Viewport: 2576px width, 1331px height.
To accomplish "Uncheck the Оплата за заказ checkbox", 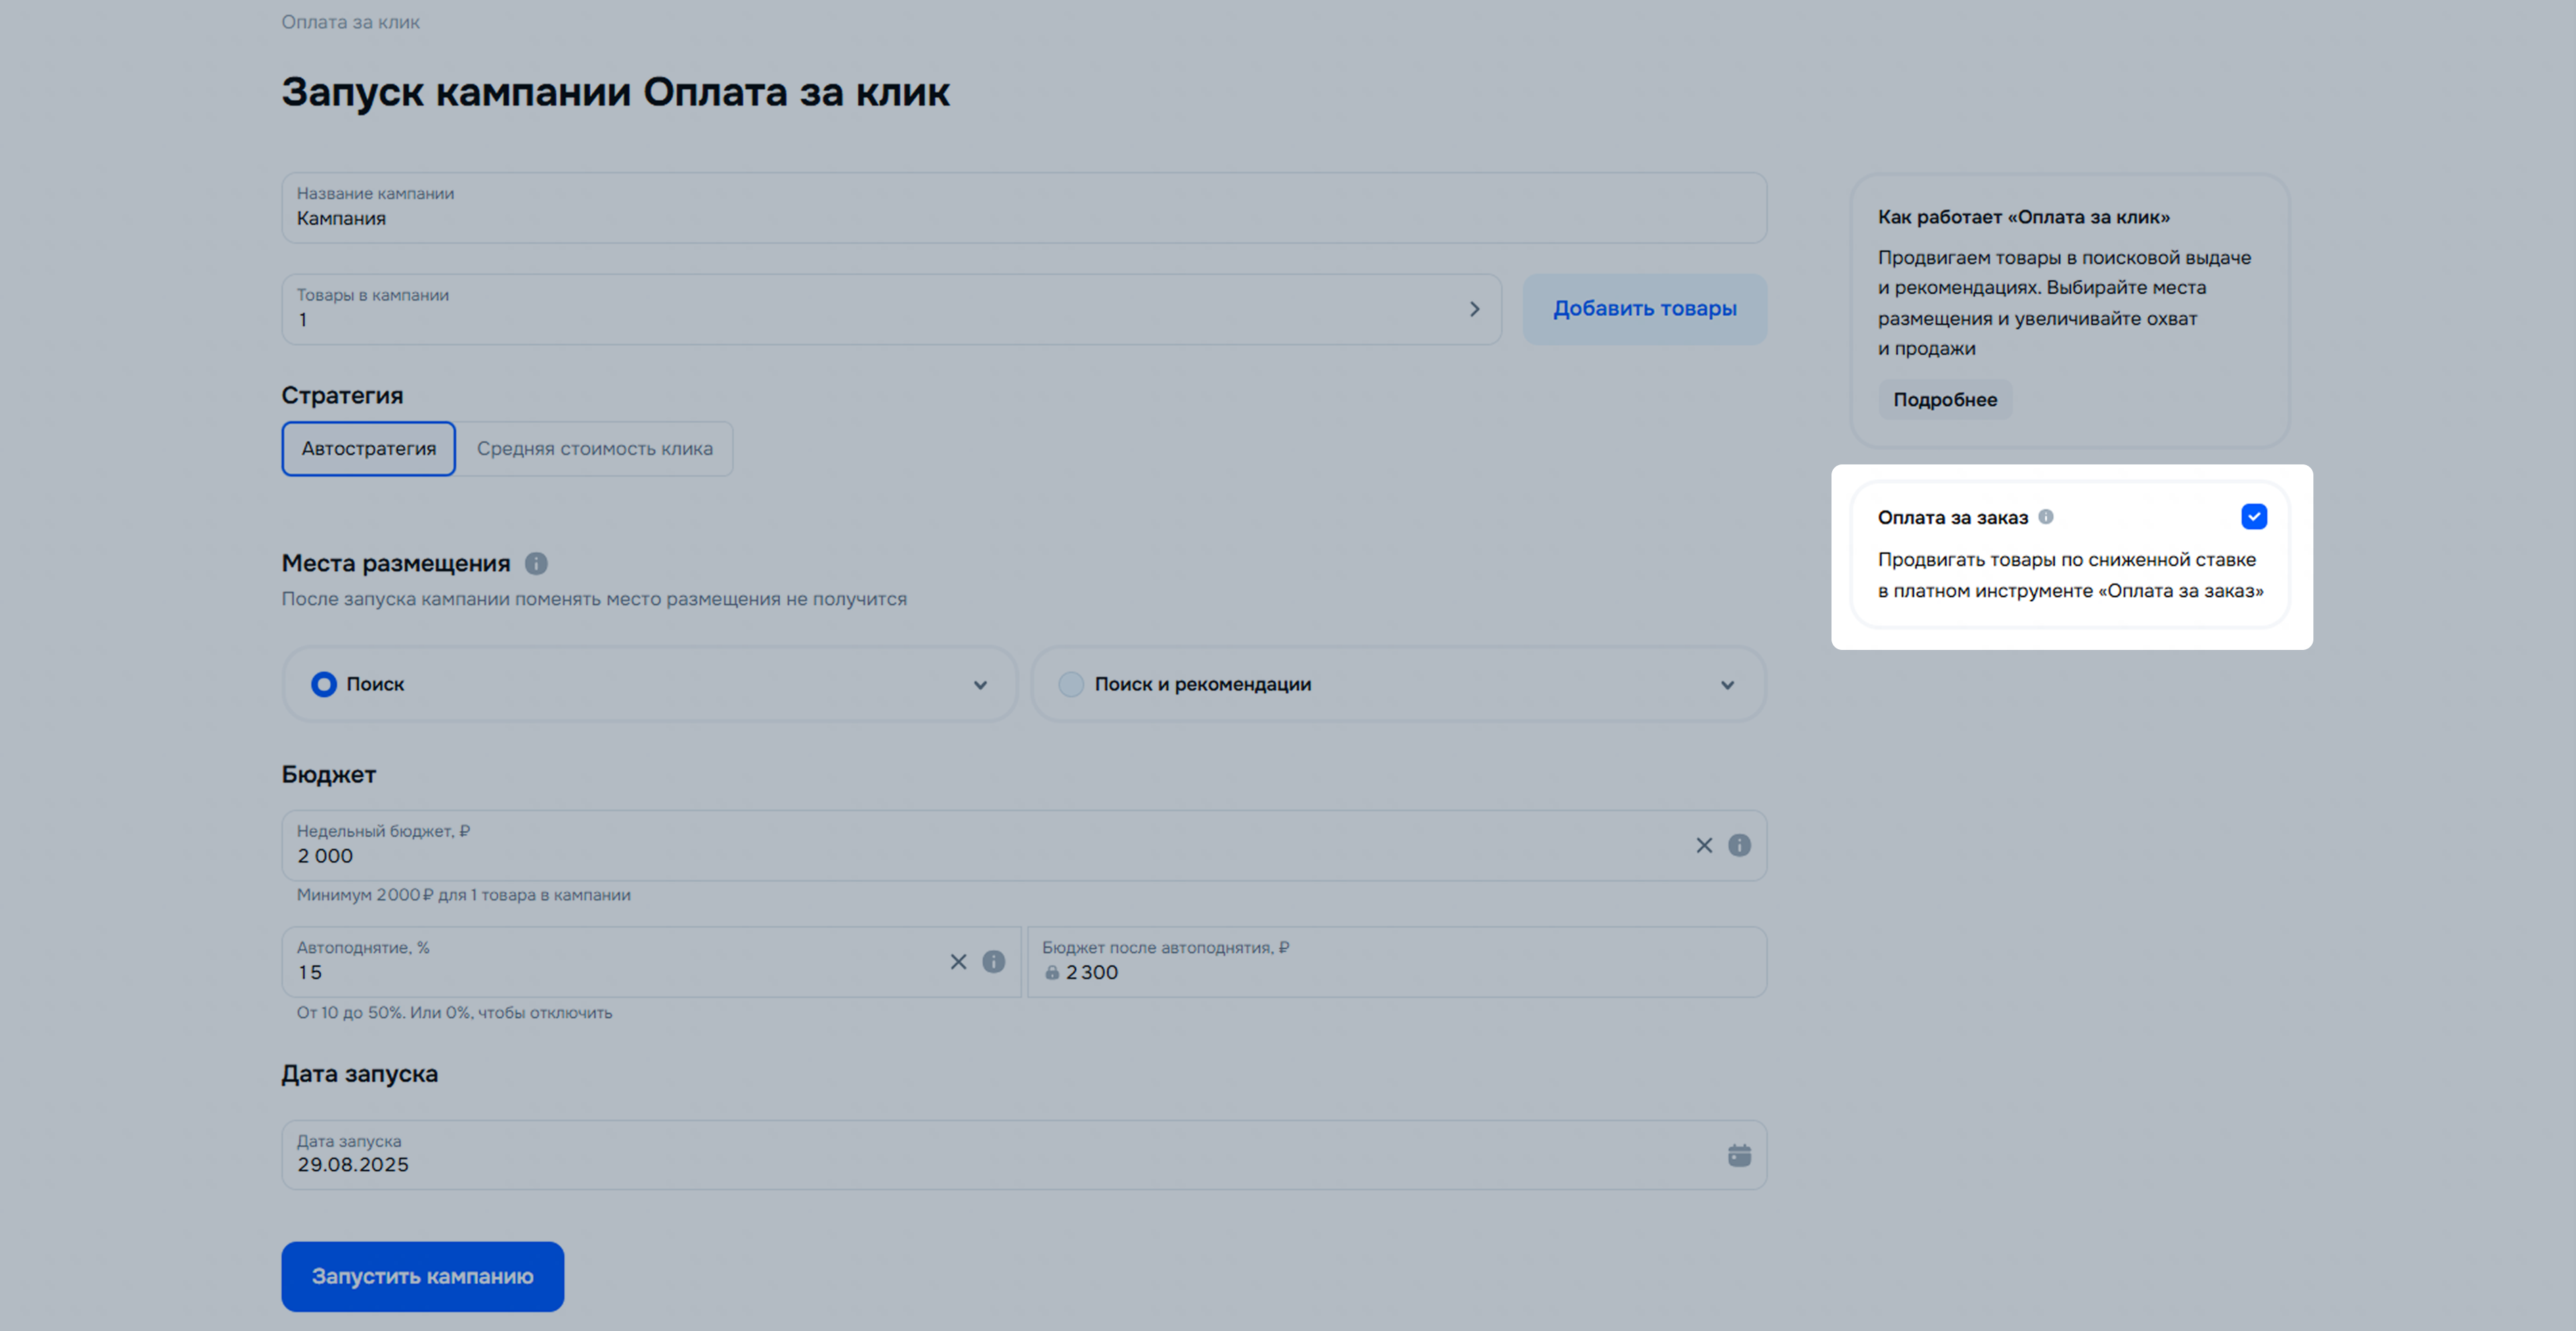I will point(2254,517).
